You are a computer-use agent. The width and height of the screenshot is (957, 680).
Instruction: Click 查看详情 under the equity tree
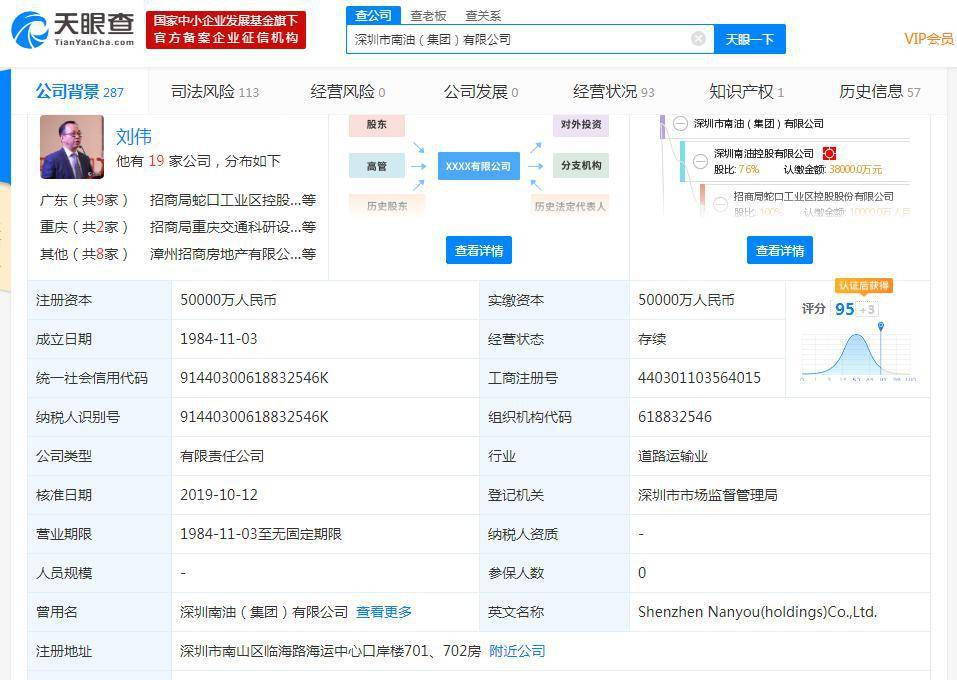tap(779, 250)
